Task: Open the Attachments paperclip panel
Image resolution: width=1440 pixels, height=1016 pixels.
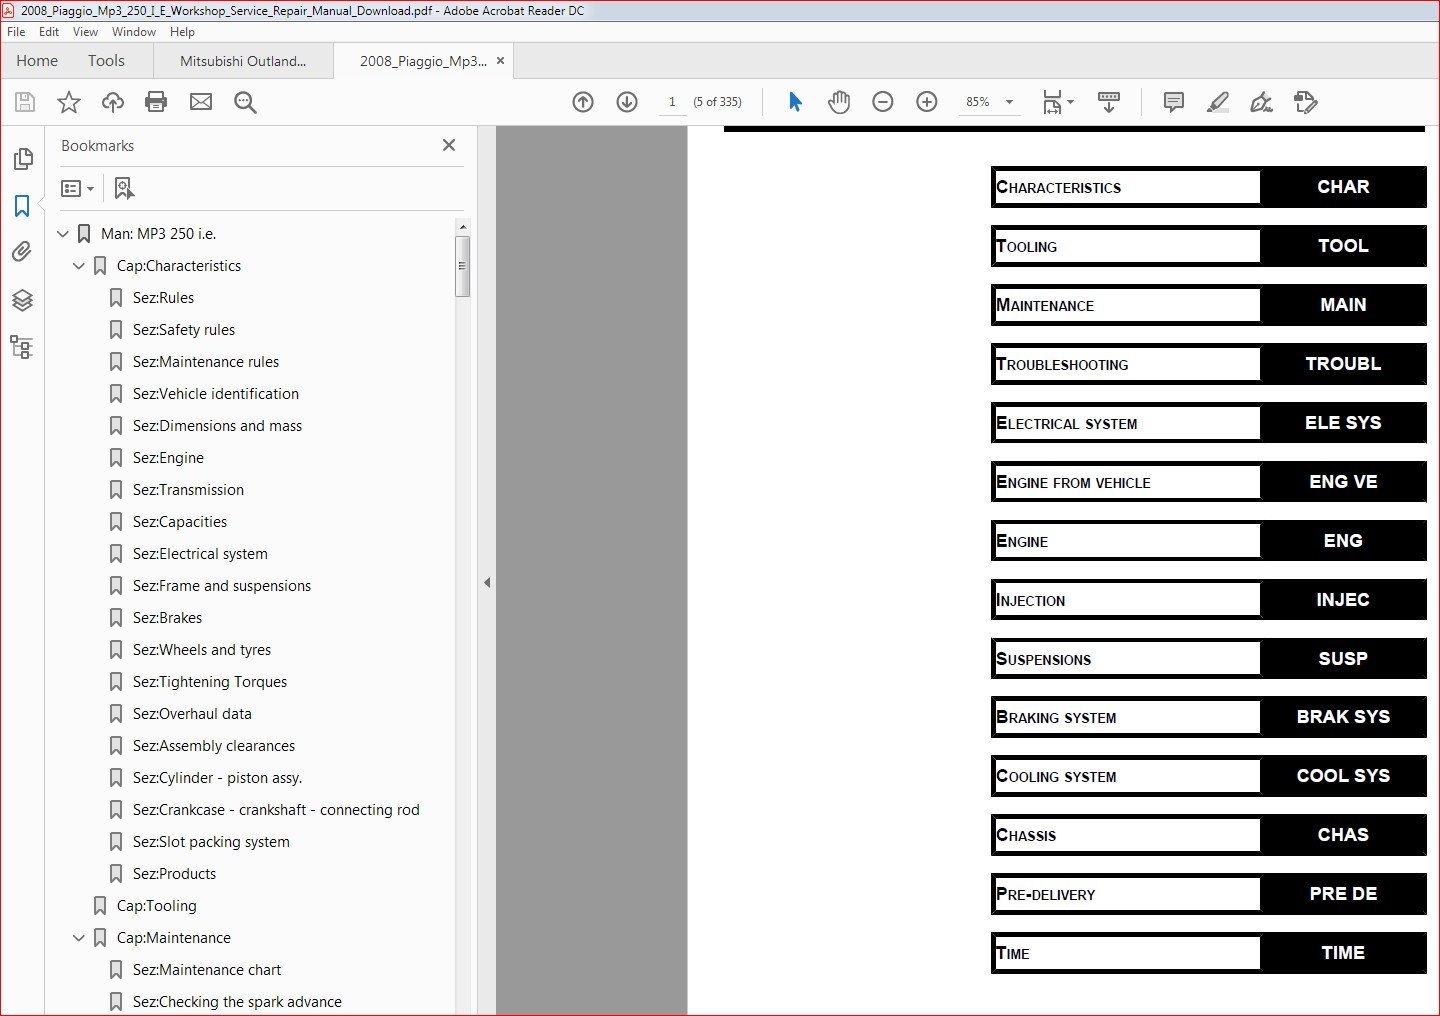Action: [x=22, y=252]
